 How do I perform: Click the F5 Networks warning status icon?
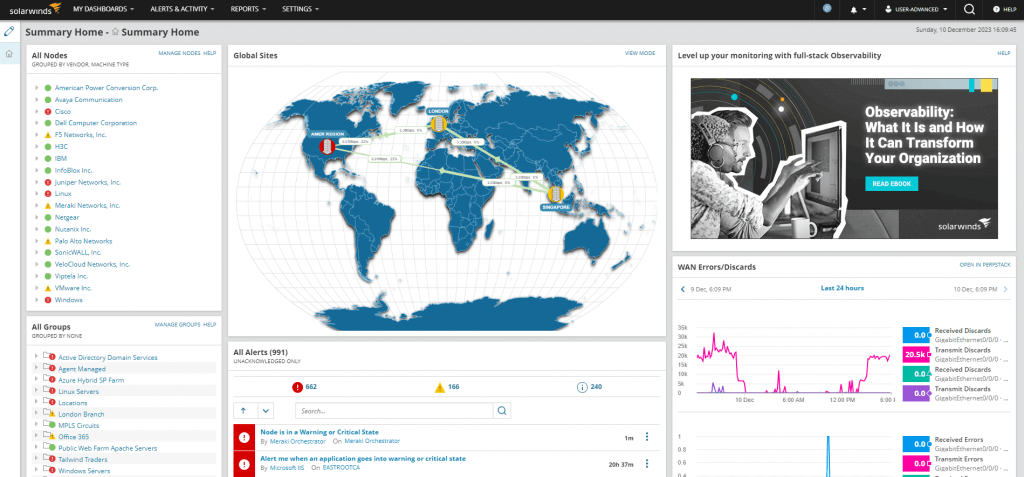click(48, 135)
